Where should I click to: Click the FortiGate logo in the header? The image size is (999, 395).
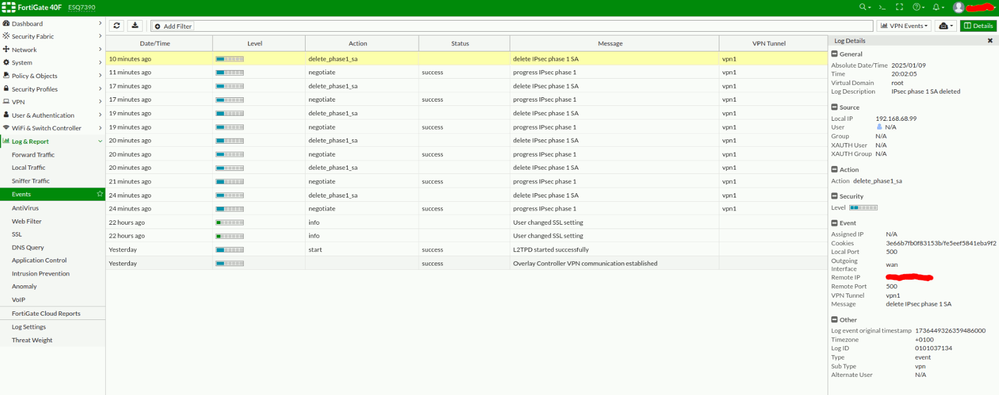tap(7, 7)
